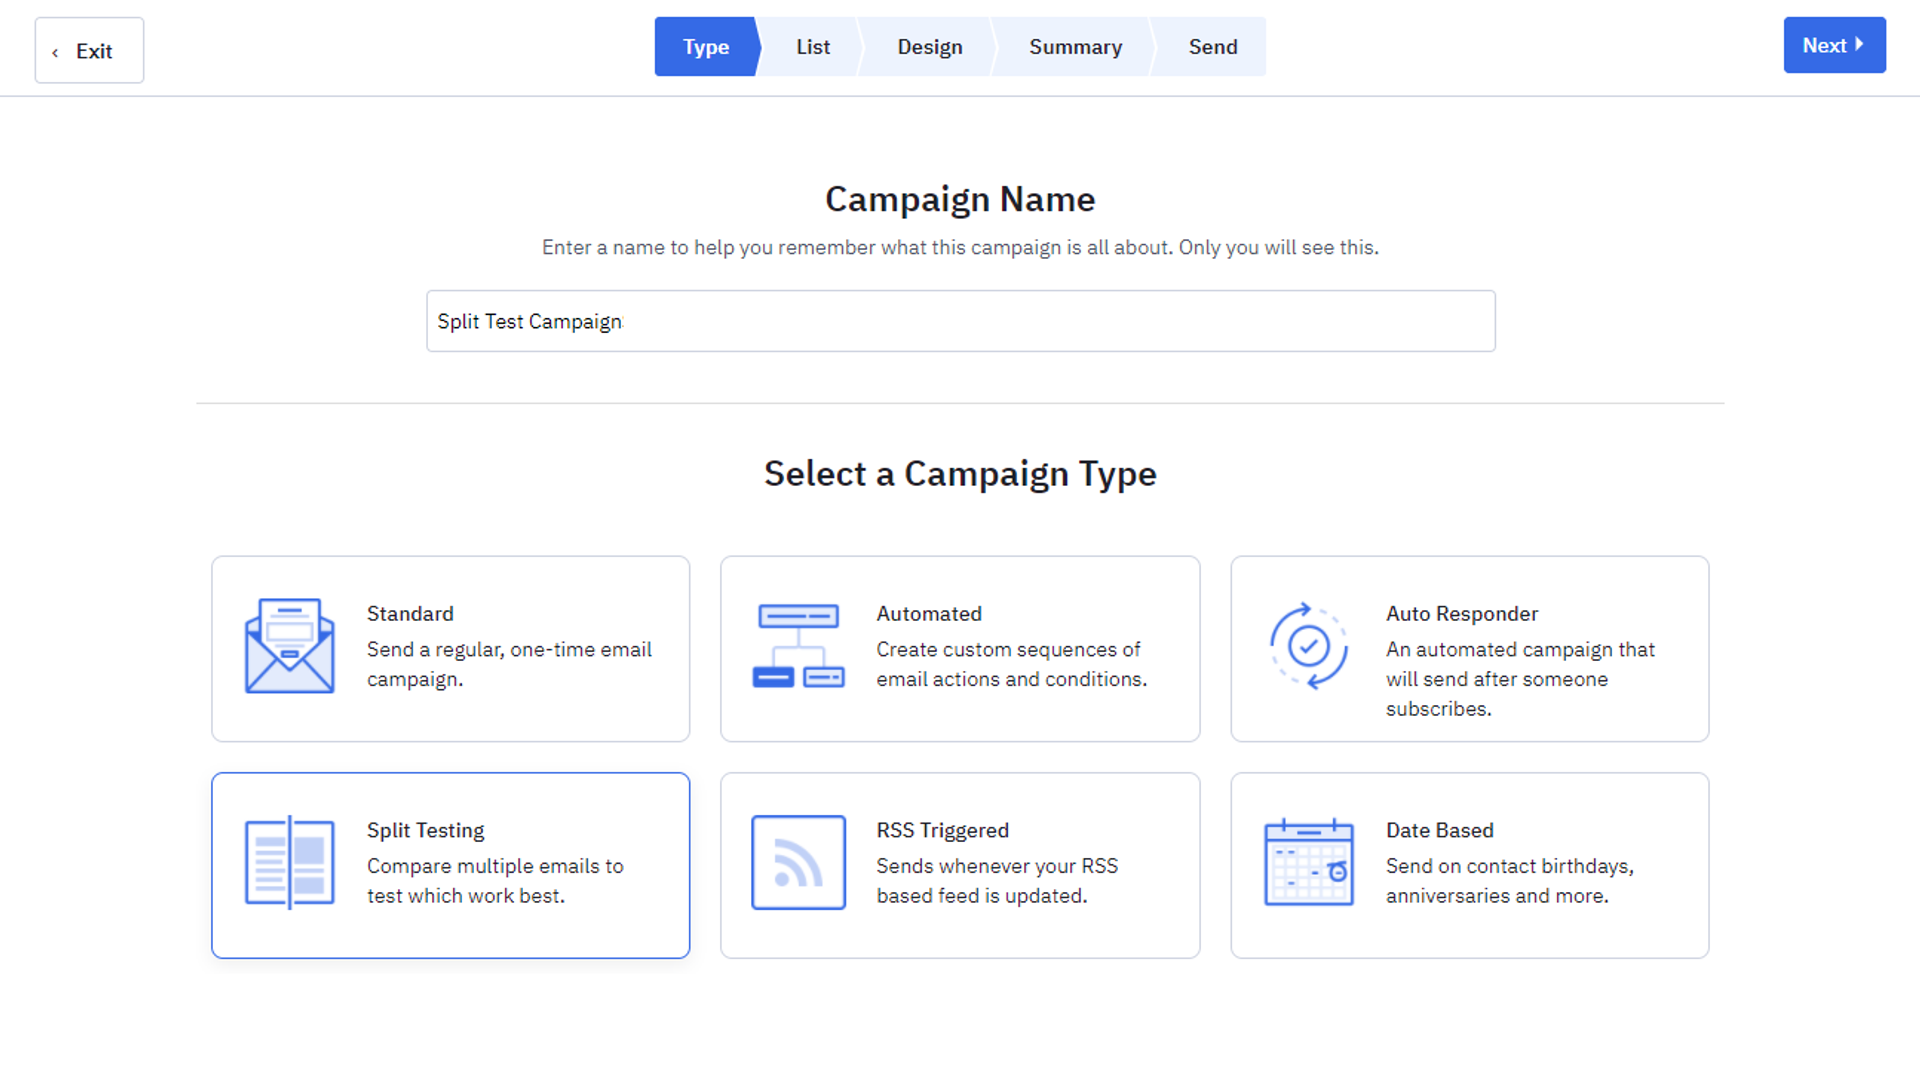Click the Date Based calendar icon
Viewport: 1920px width, 1092px height.
1307,862
